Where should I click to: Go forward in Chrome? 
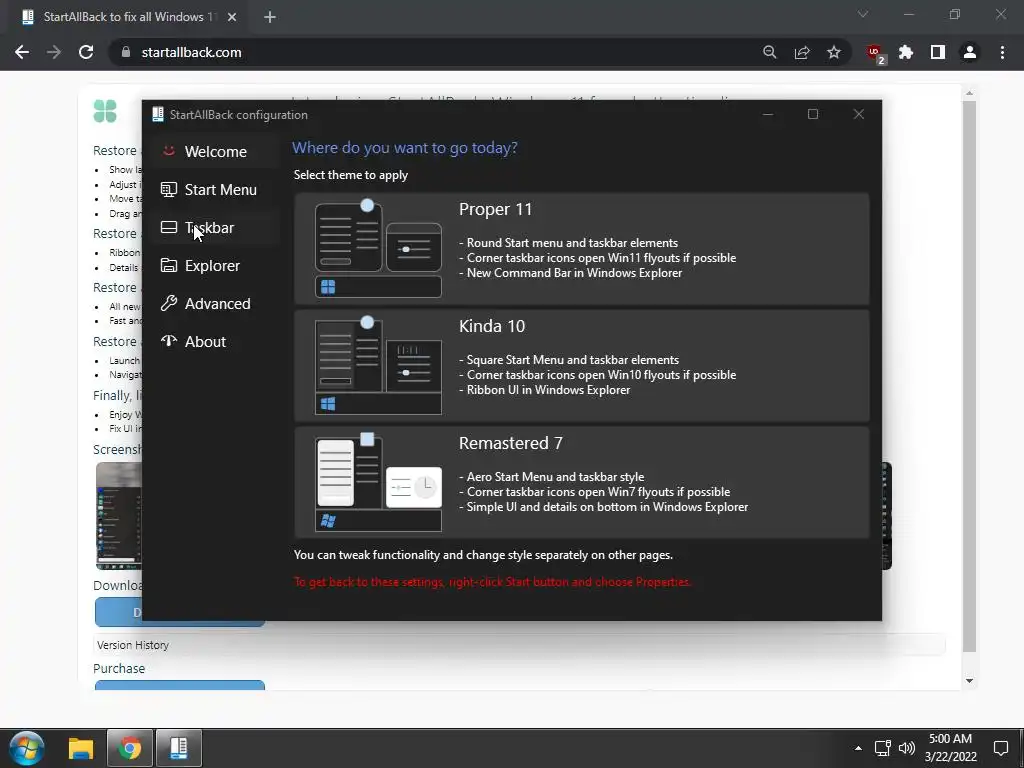pyautogui.click(x=54, y=52)
